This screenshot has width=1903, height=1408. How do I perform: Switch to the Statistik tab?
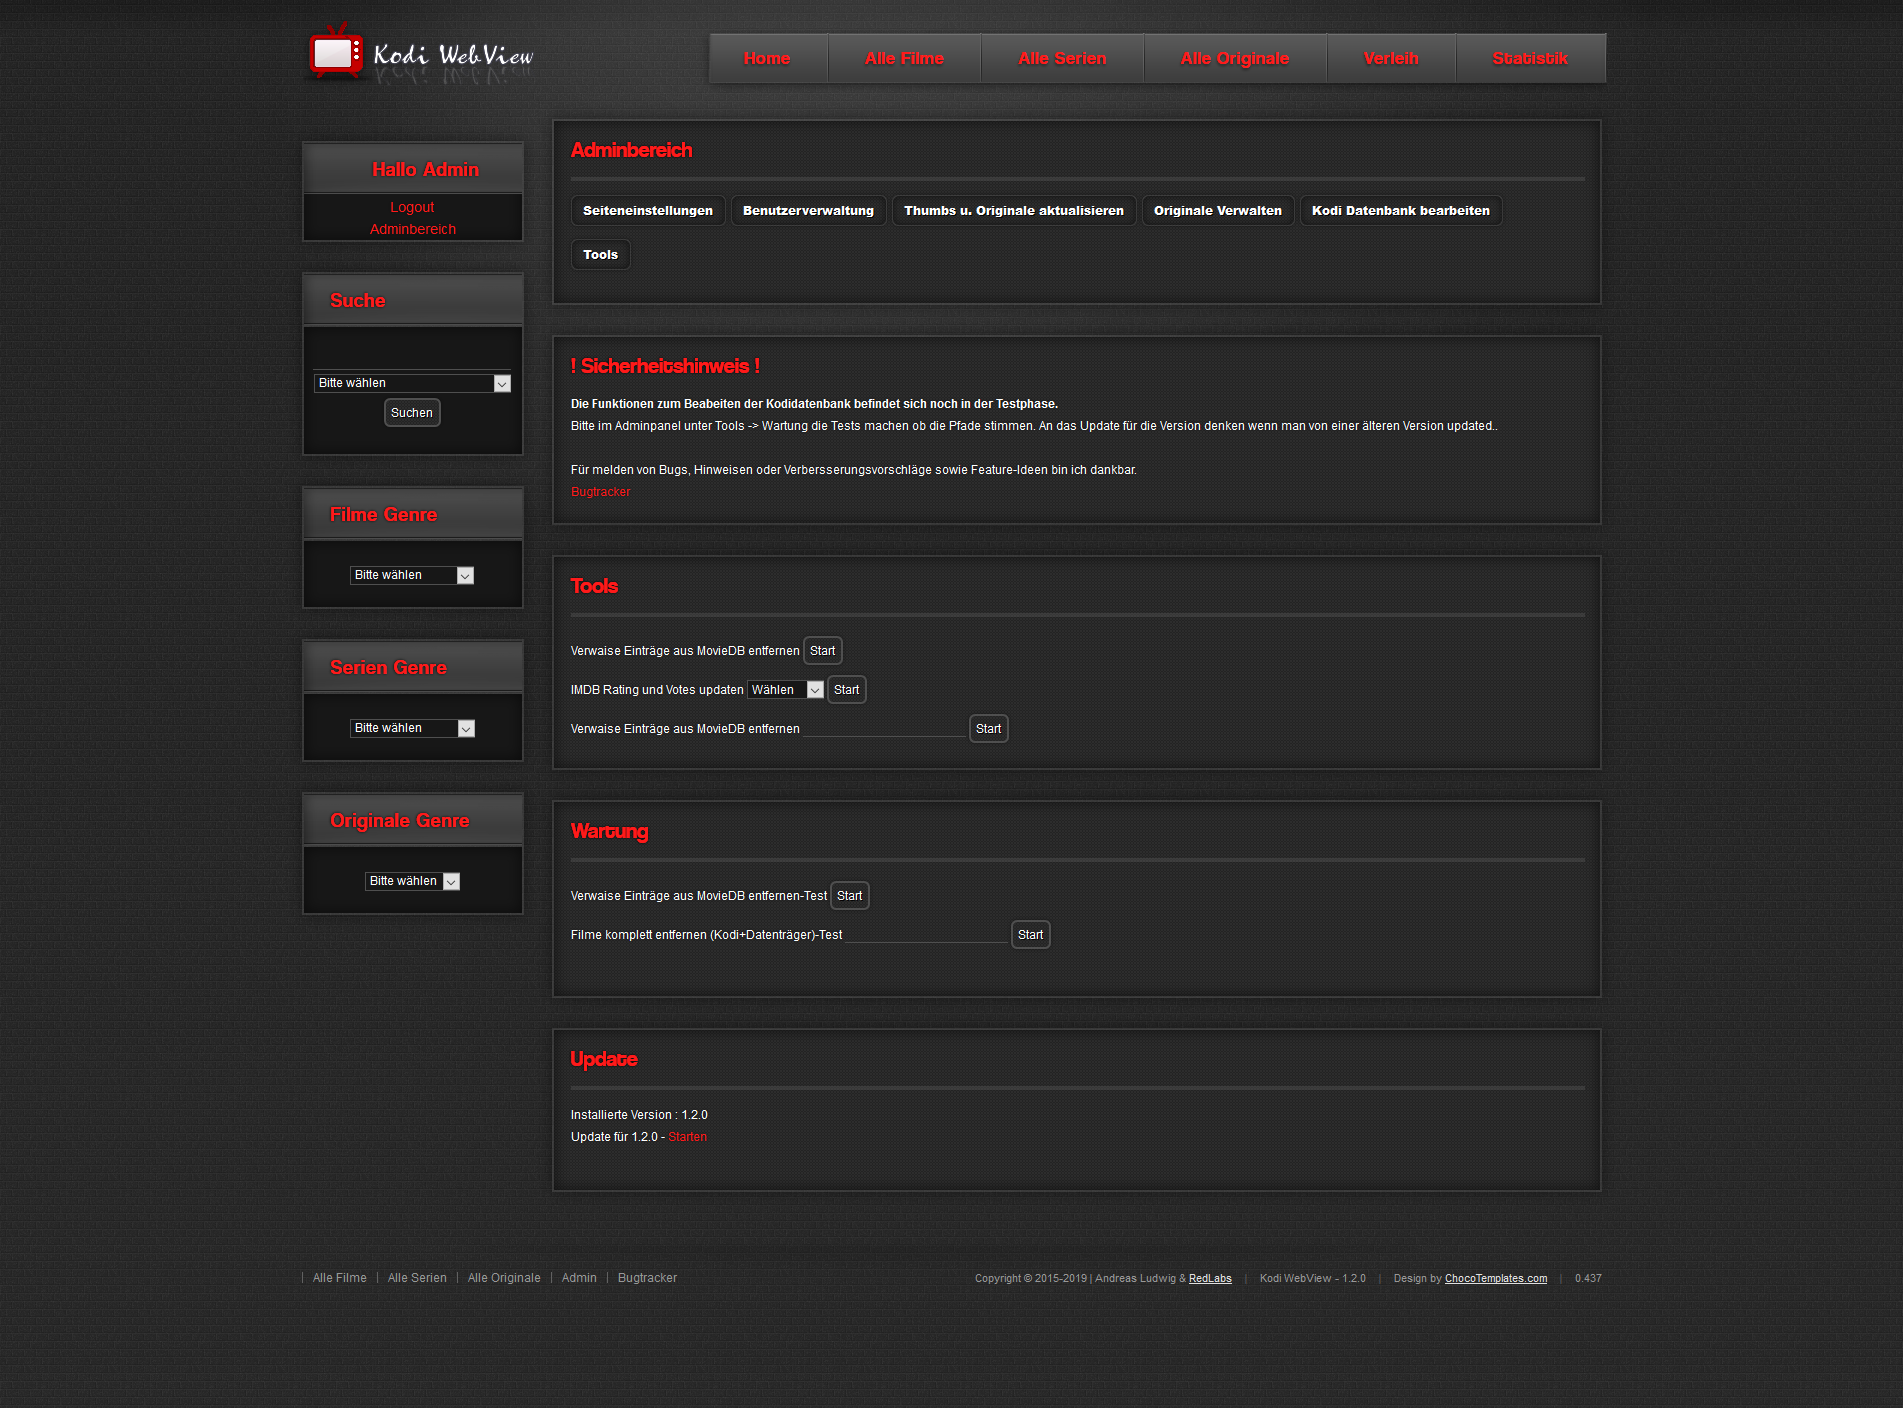1530,58
